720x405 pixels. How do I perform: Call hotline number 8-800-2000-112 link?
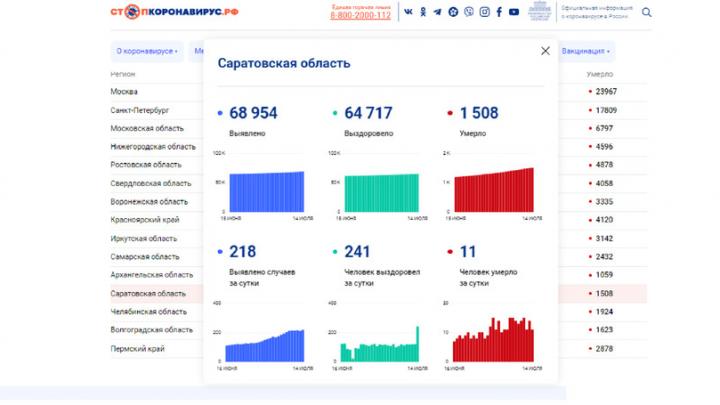pos(360,16)
